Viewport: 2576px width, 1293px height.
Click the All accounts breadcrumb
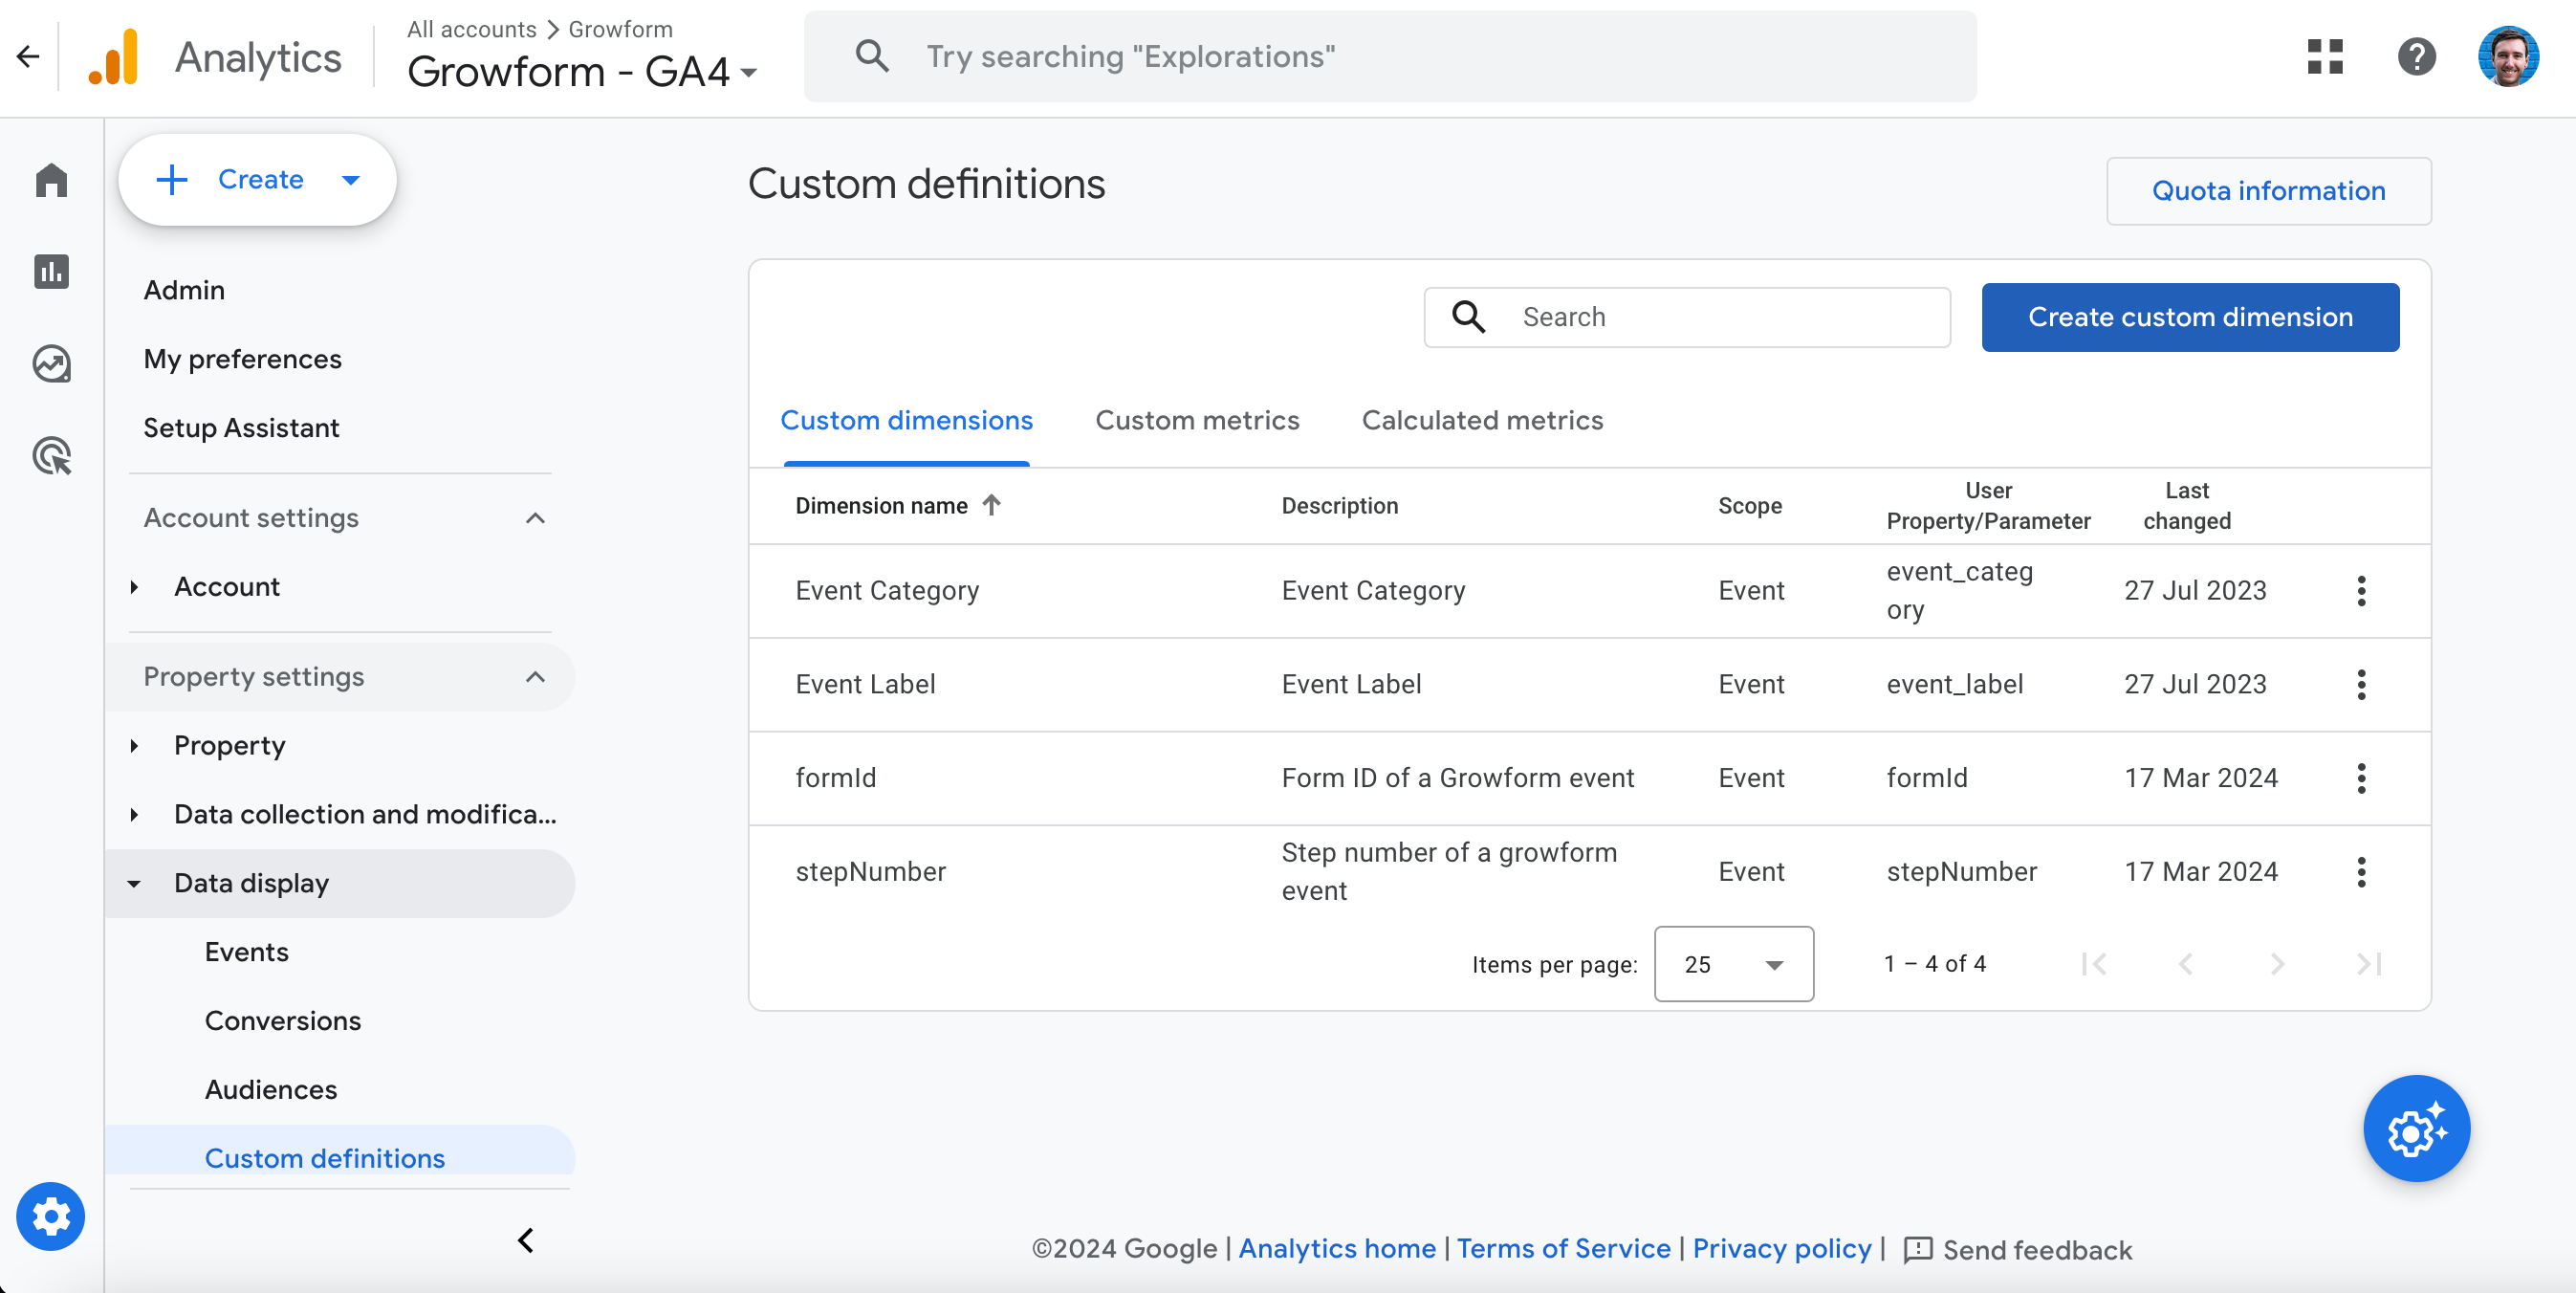tap(471, 29)
